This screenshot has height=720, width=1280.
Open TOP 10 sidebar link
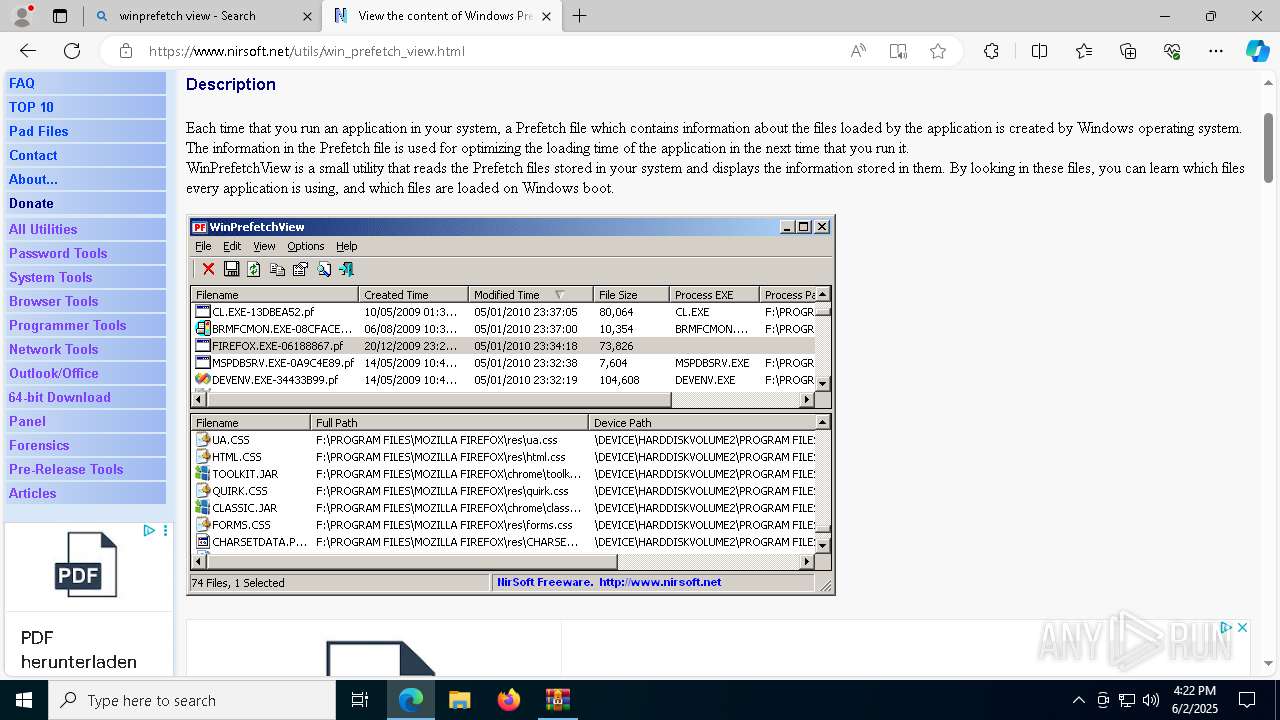[31, 107]
